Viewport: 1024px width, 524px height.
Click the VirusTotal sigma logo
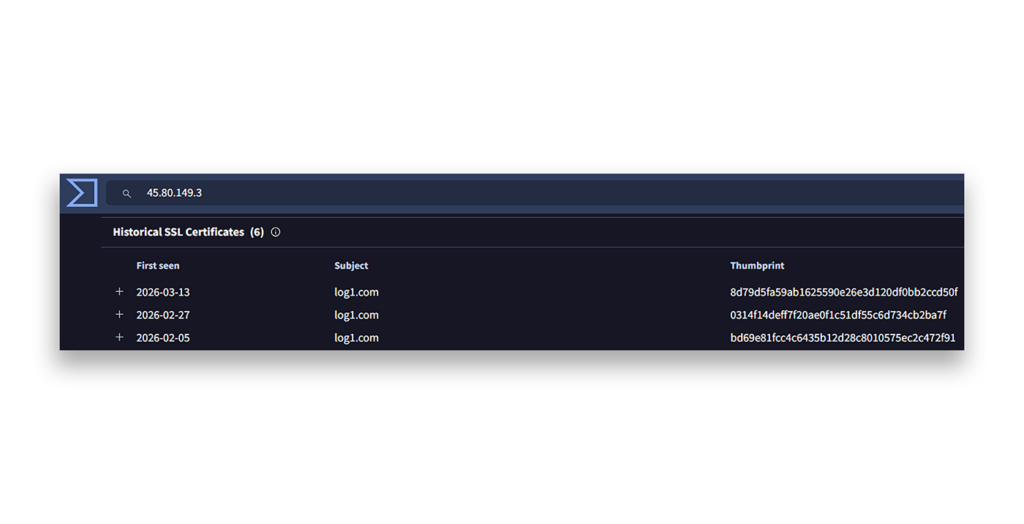pyautogui.click(x=82, y=193)
